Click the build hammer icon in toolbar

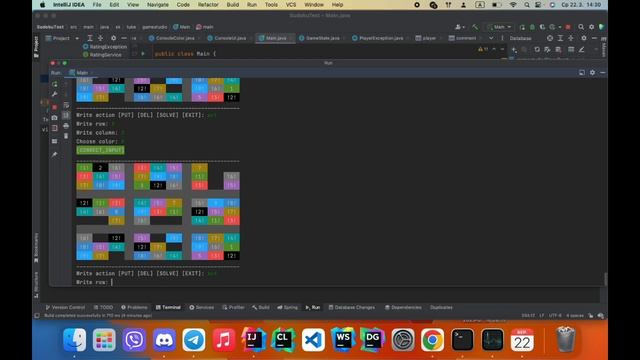(475, 27)
